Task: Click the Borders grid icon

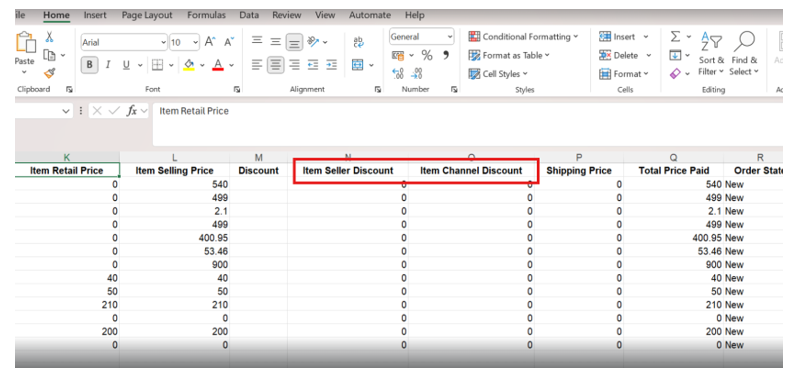Action: tap(158, 65)
